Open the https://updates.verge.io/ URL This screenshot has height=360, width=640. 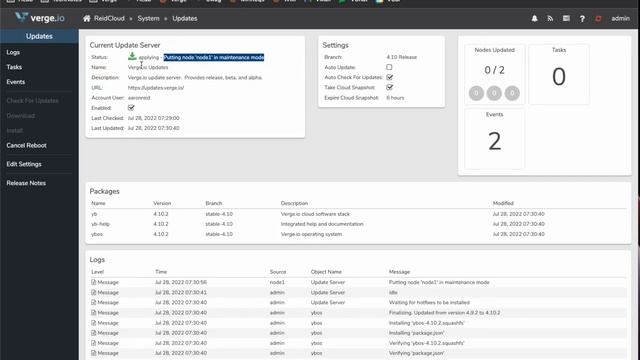pos(156,88)
